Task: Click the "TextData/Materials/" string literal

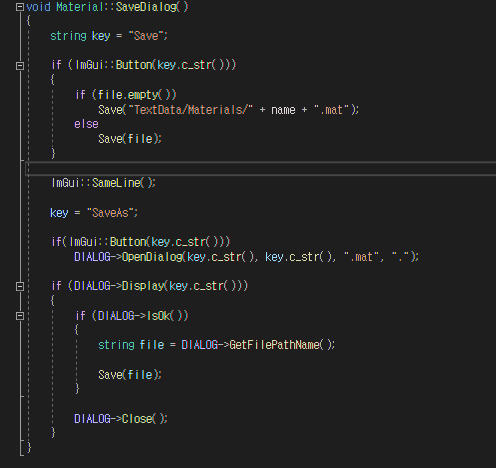Action: point(190,110)
